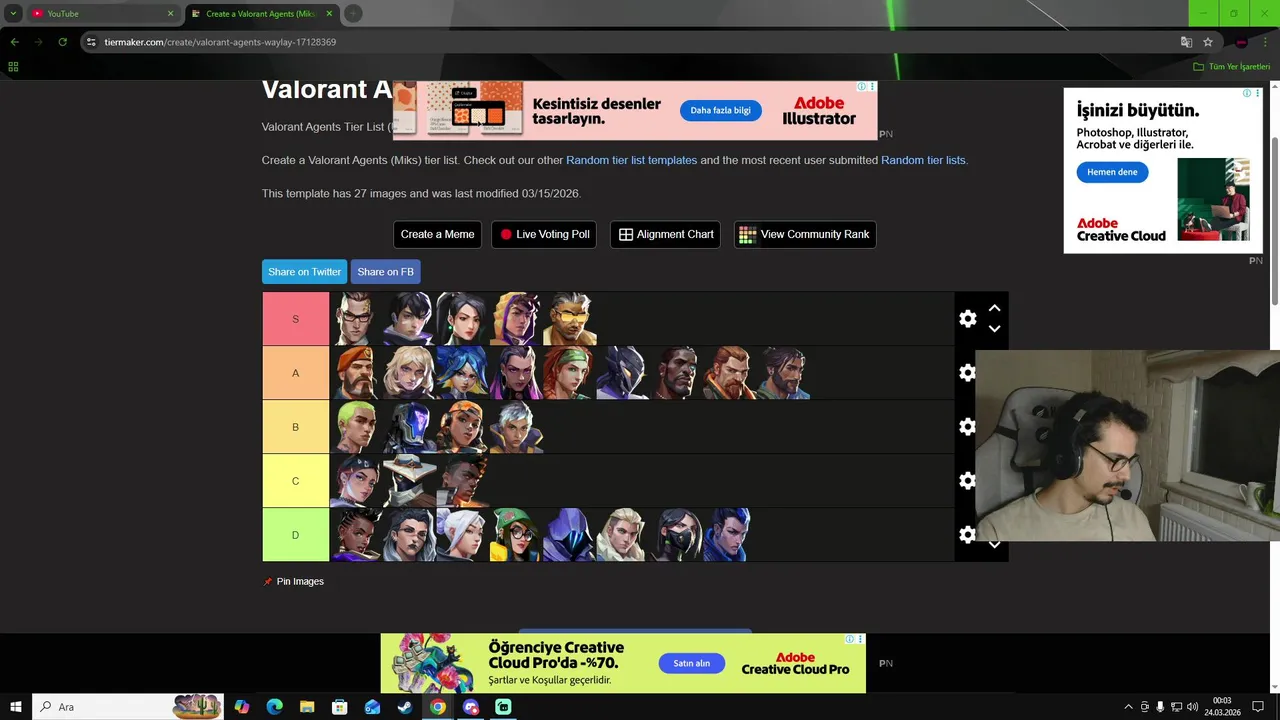Reload the tiermaker page

62,42
